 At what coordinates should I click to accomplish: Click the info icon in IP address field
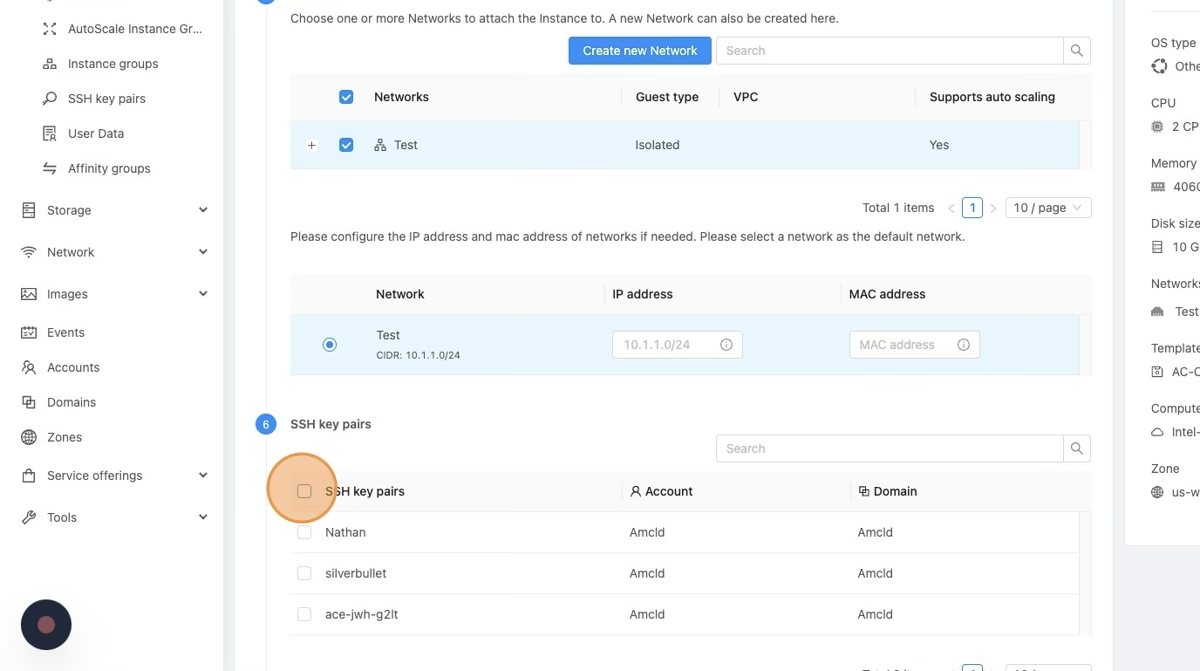click(726, 345)
